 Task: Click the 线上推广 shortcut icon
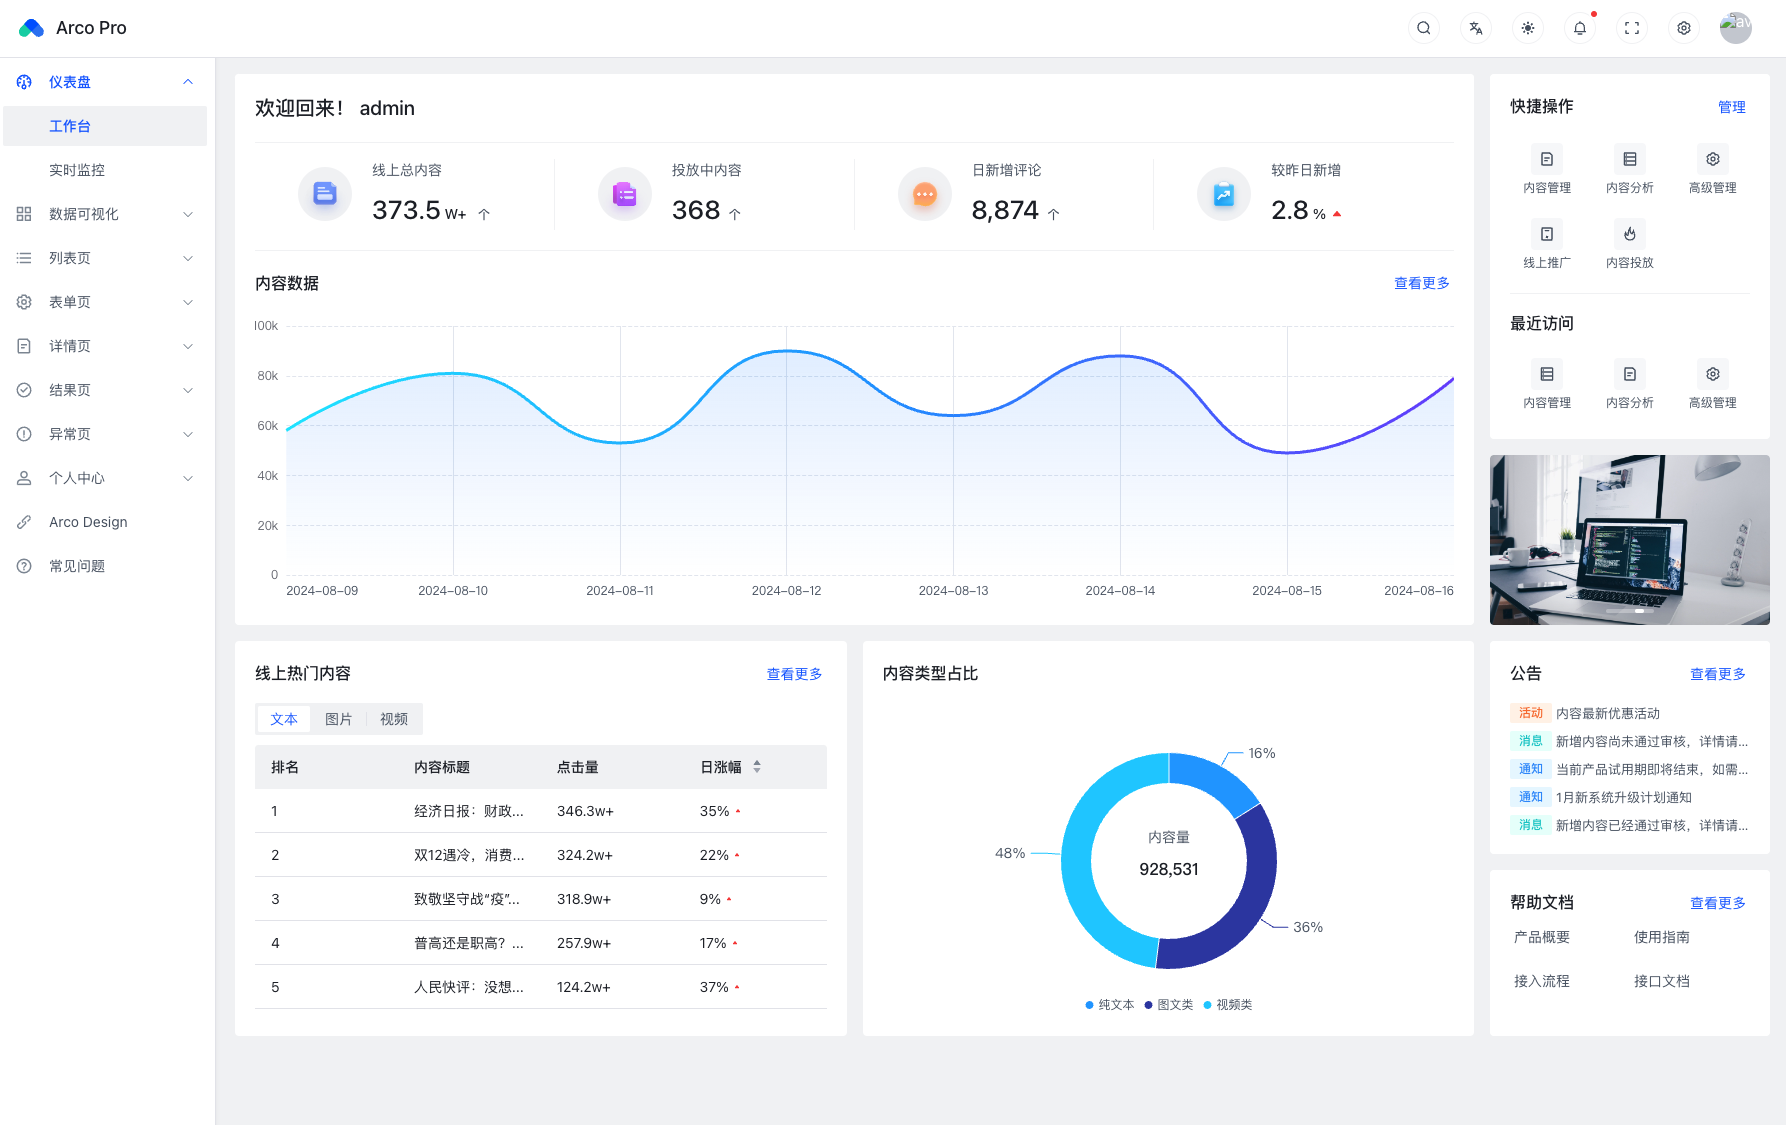(1547, 234)
